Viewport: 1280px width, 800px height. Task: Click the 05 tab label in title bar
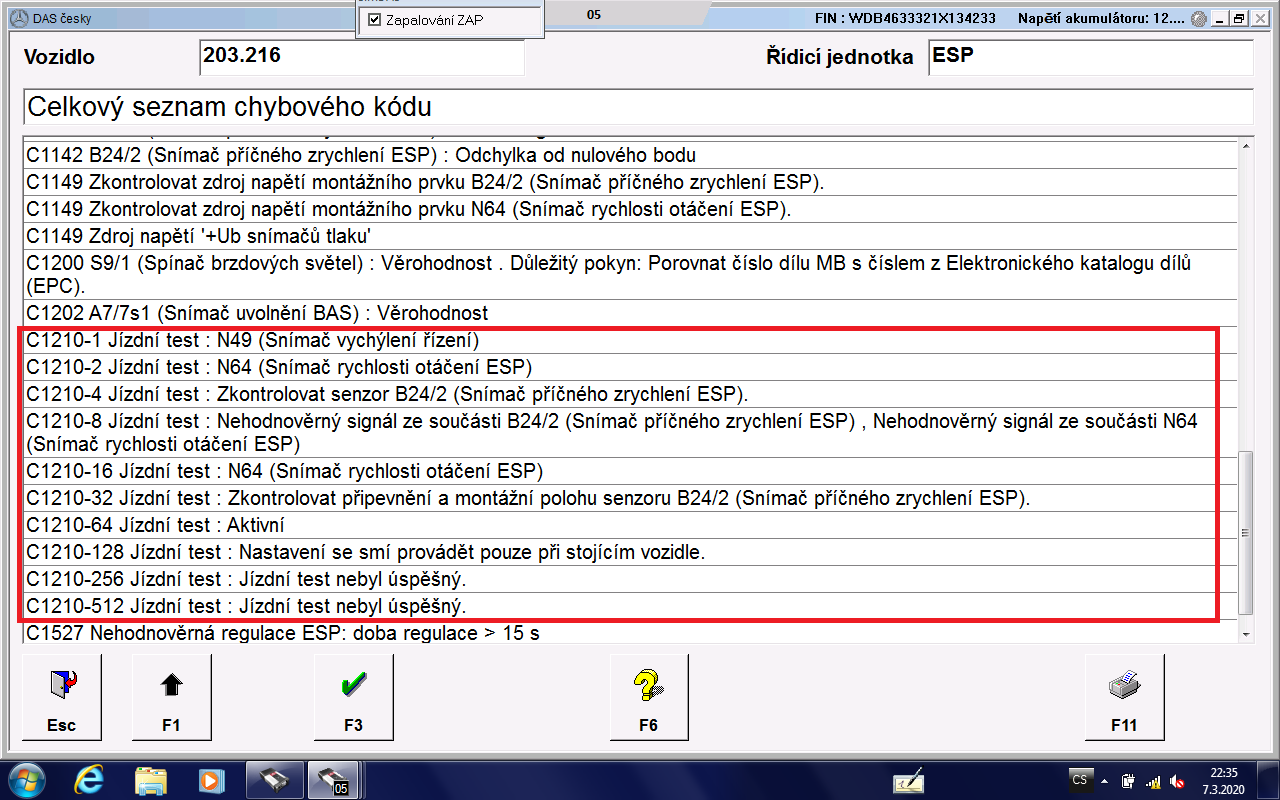point(594,15)
